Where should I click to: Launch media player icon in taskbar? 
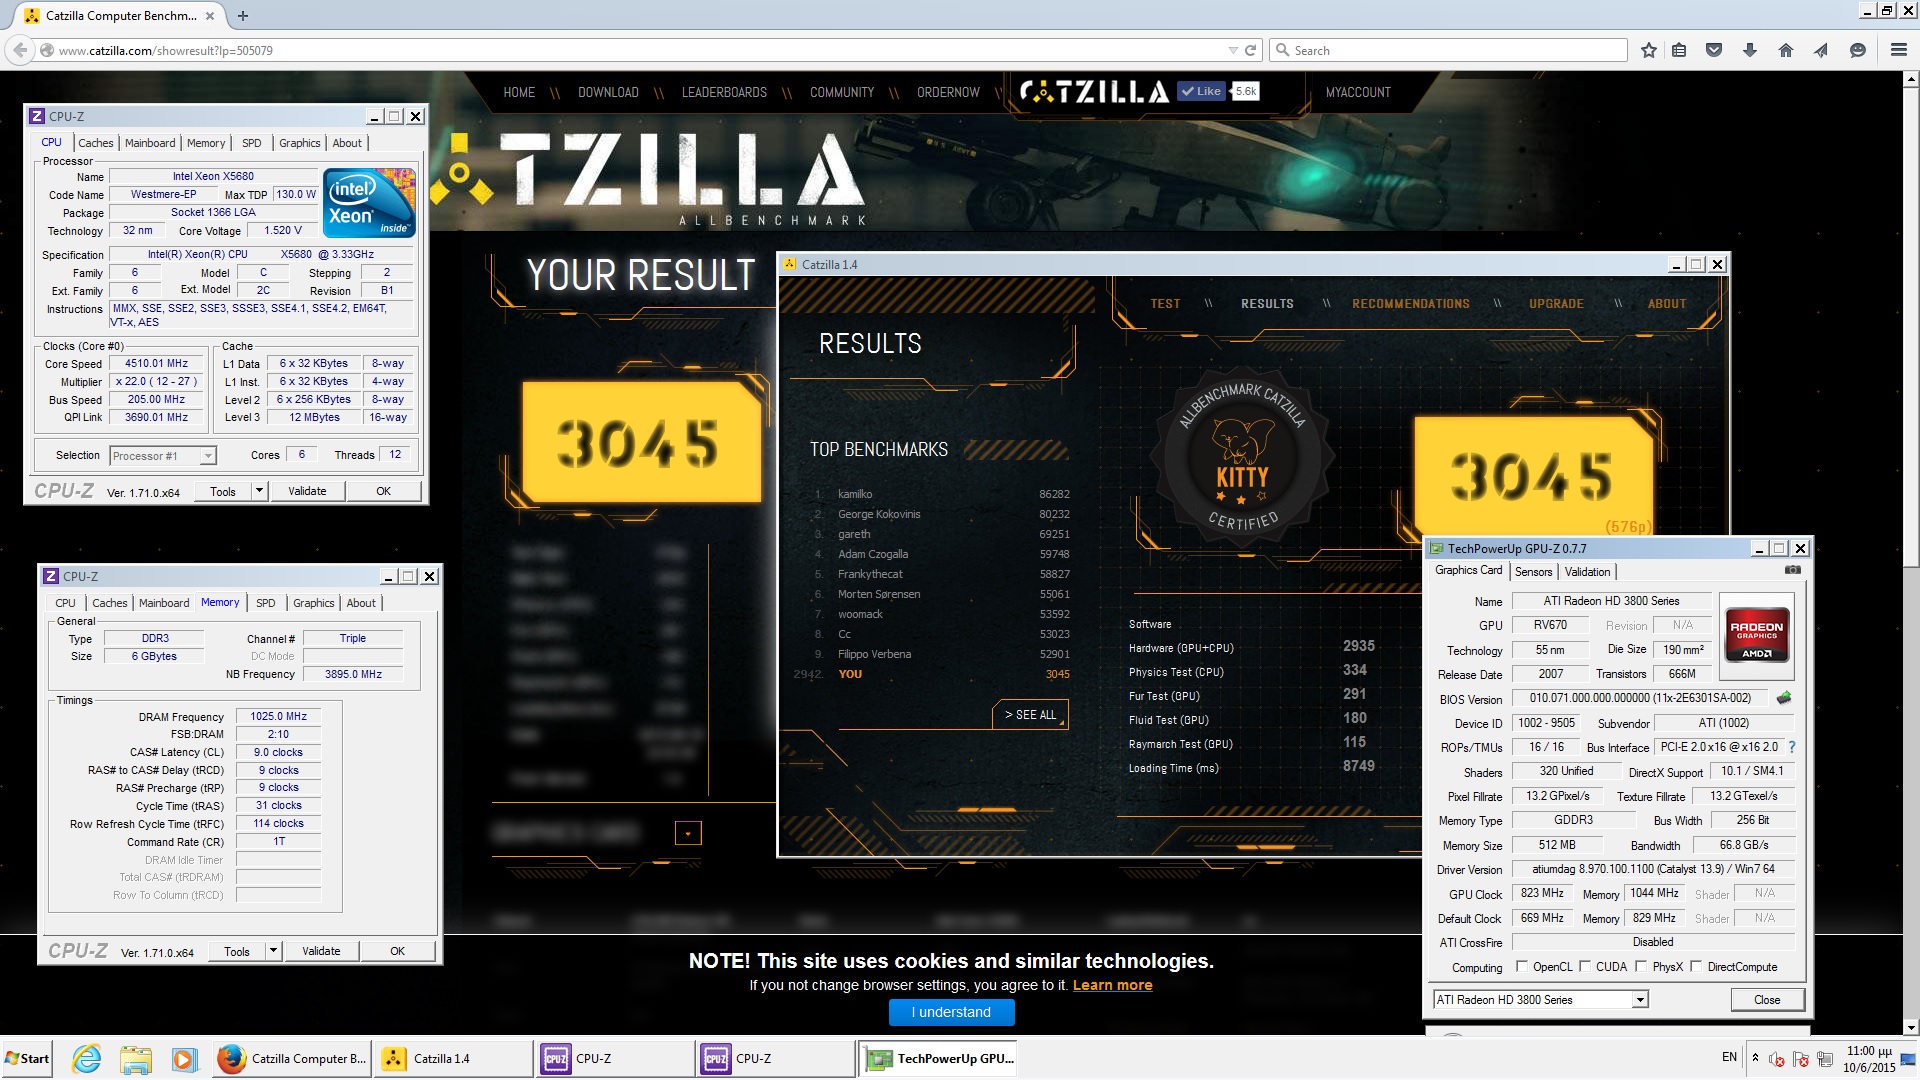[183, 1058]
